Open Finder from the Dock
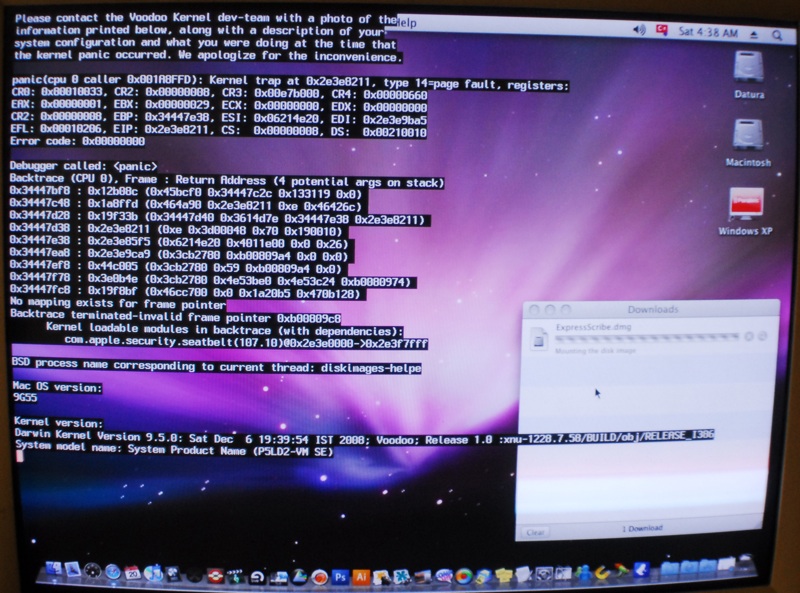The width and height of the screenshot is (800, 593). [54, 568]
